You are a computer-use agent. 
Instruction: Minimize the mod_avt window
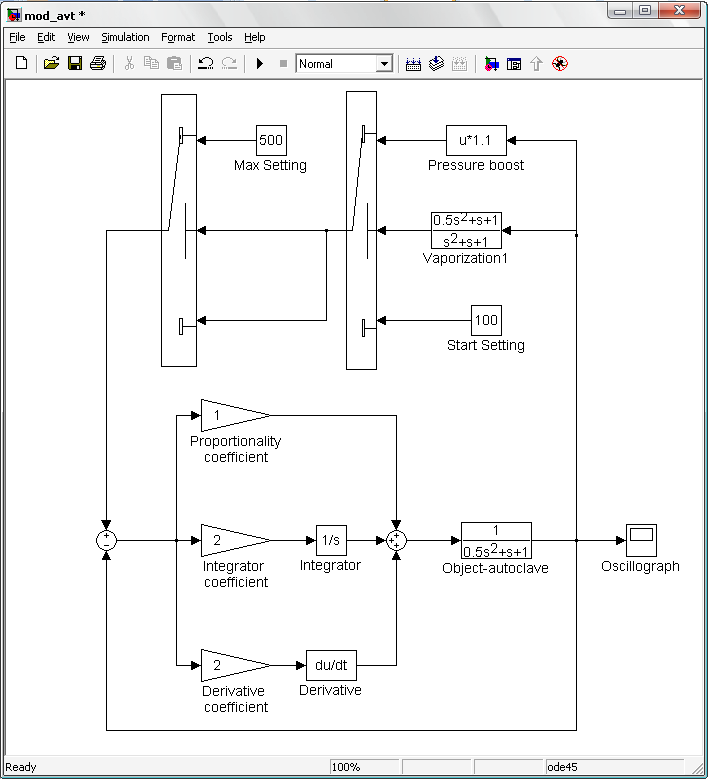(x=620, y=11)
